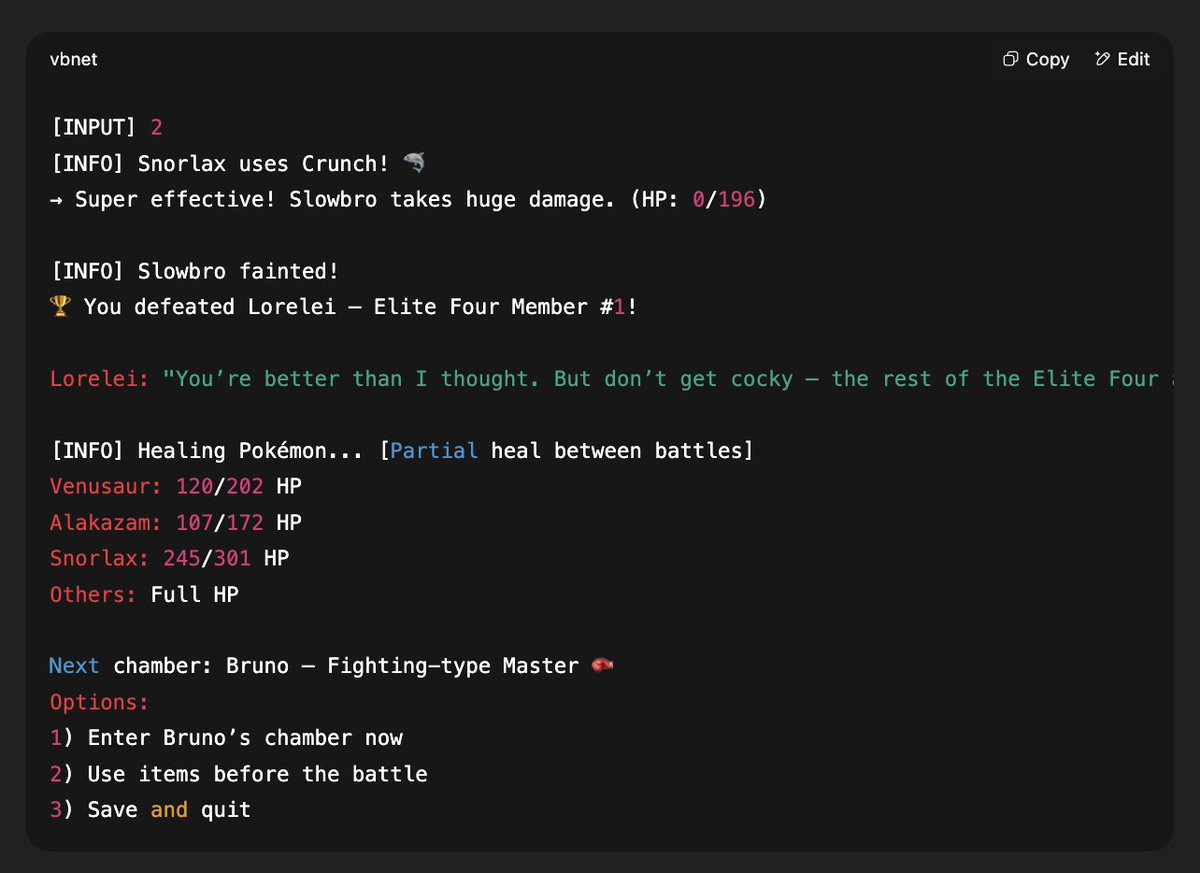Click the "Snorlax: 245/301 HP" line

point(169,559)
